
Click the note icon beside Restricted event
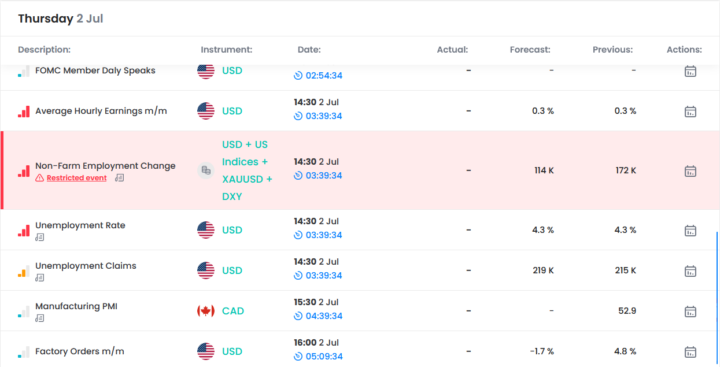point(119,178)
